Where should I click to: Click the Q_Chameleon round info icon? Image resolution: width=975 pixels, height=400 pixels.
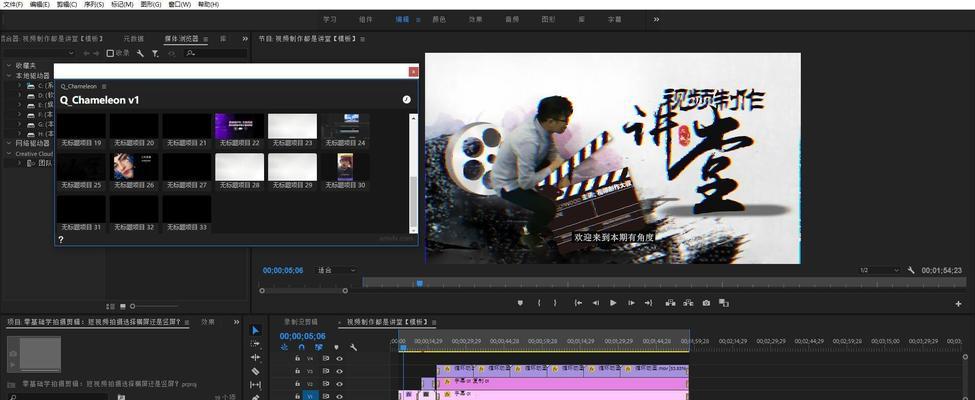point(407,100)
